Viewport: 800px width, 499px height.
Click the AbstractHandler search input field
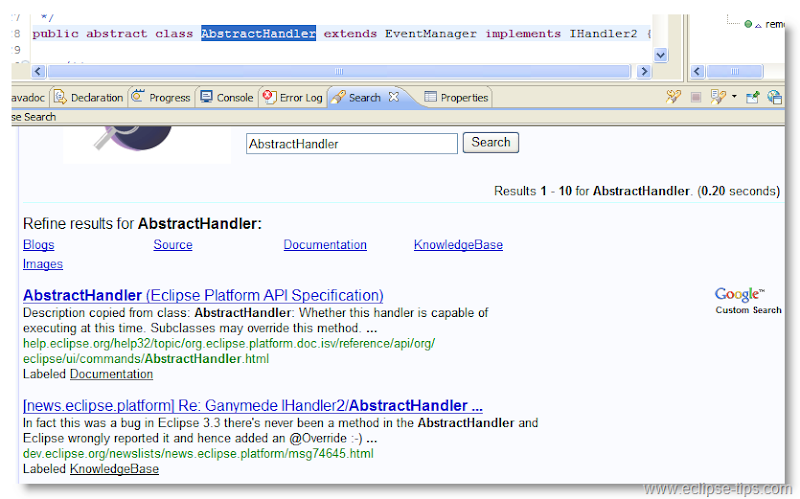352,143
